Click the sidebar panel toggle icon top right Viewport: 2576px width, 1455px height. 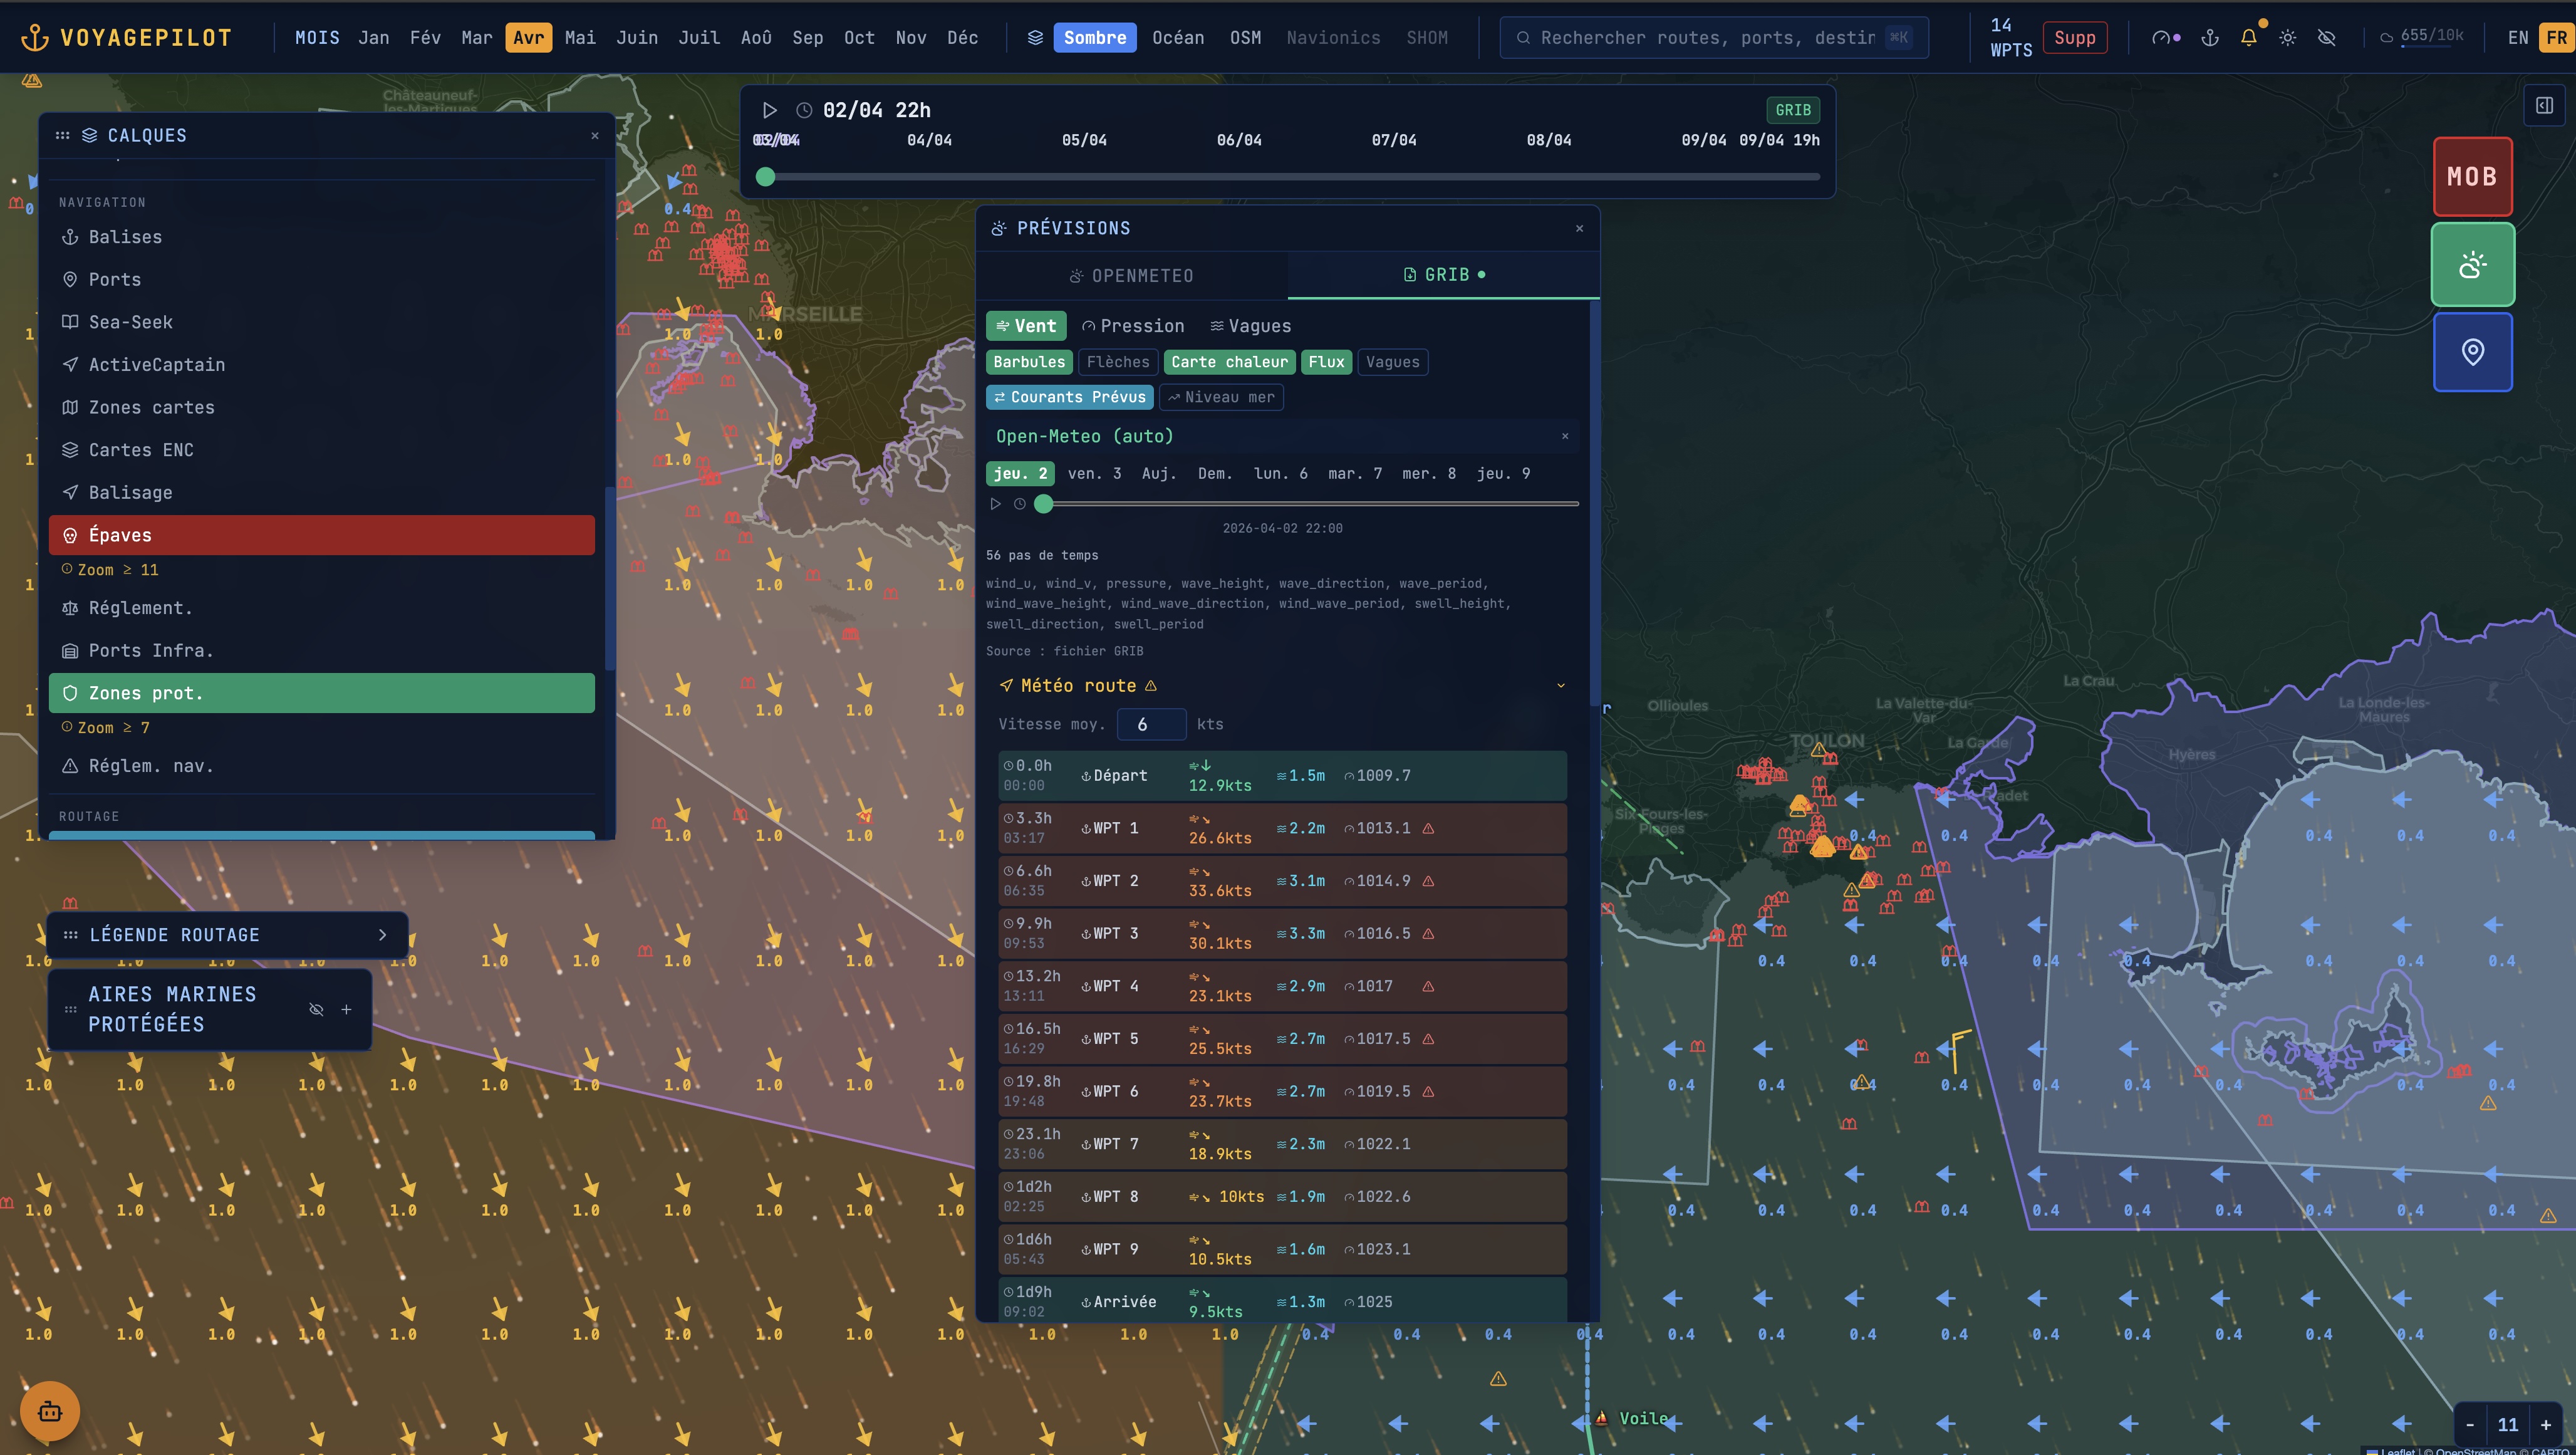(2544, 105)
